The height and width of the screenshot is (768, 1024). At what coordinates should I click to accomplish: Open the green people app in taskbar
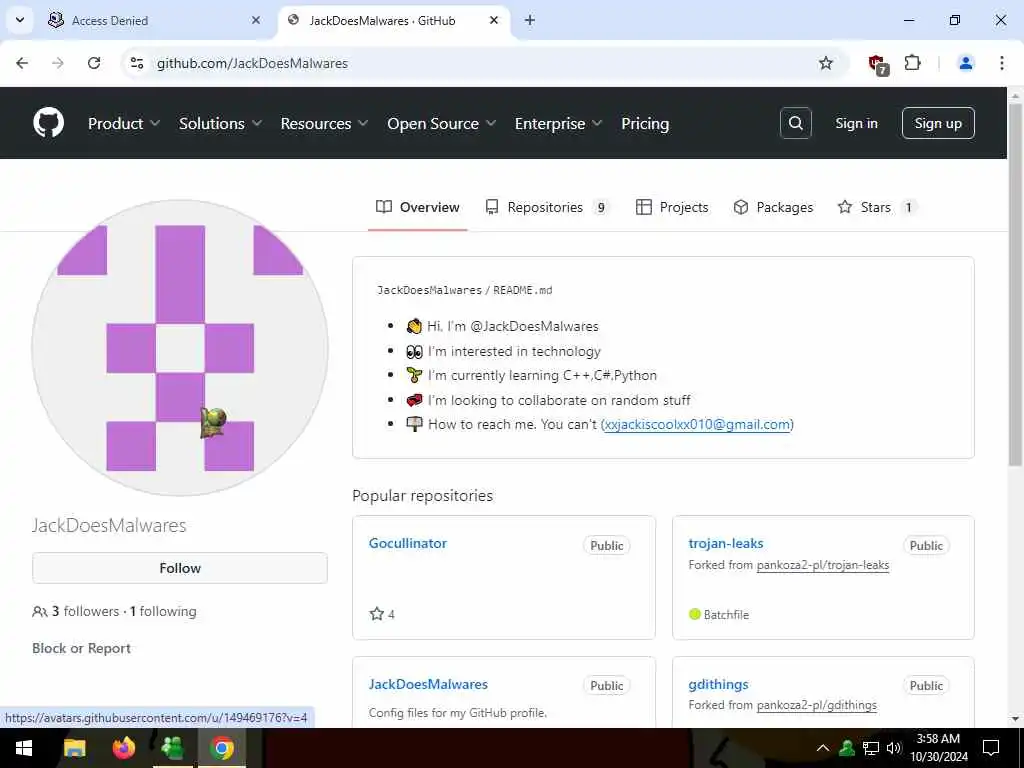pos(172,748)
